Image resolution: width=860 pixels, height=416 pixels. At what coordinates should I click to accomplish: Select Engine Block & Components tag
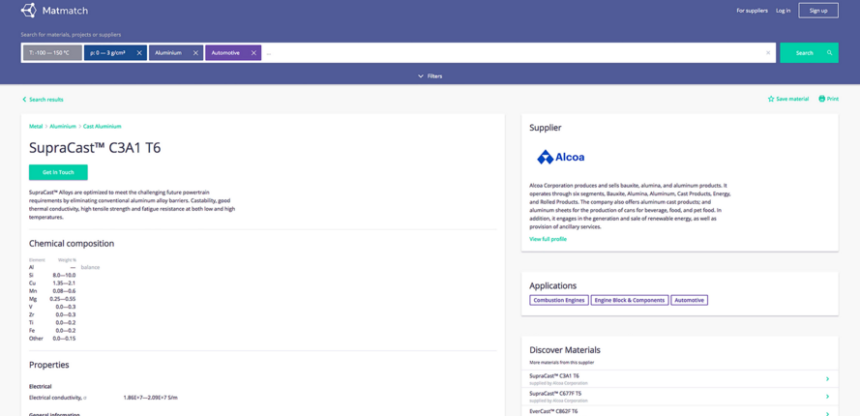(x=630, y=300)
